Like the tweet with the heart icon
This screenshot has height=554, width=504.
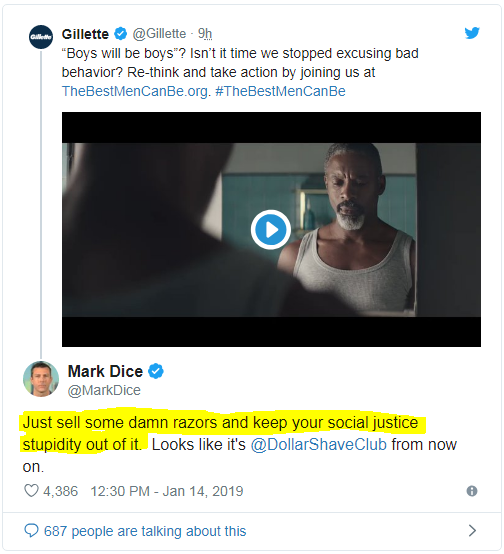click(31, 491)
